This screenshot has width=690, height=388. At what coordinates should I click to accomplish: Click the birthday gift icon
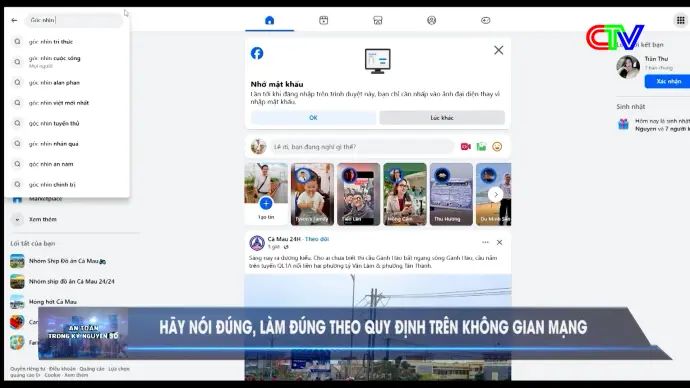pyautogui.click(x=623, y=124)
